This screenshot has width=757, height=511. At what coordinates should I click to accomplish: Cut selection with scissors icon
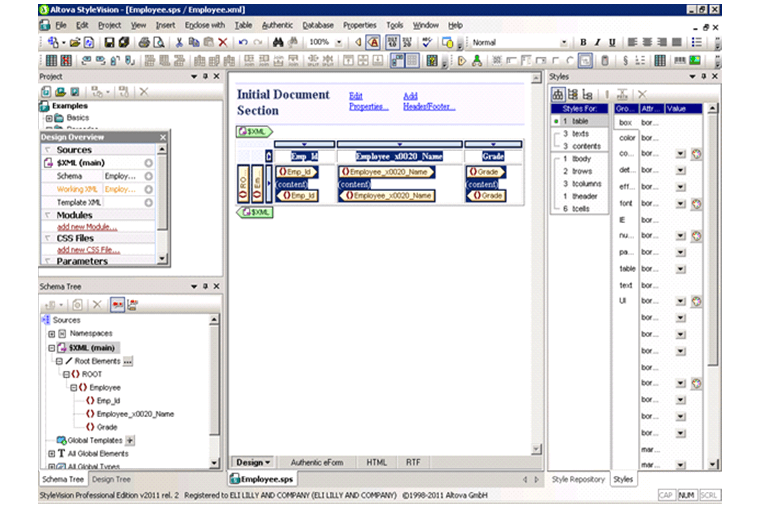coord(179,43)
